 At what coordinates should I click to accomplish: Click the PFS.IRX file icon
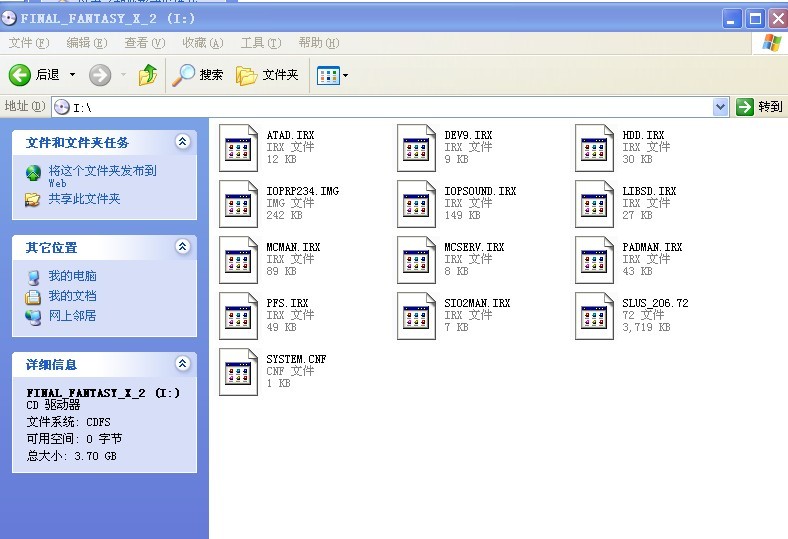(x=239, y=316)
